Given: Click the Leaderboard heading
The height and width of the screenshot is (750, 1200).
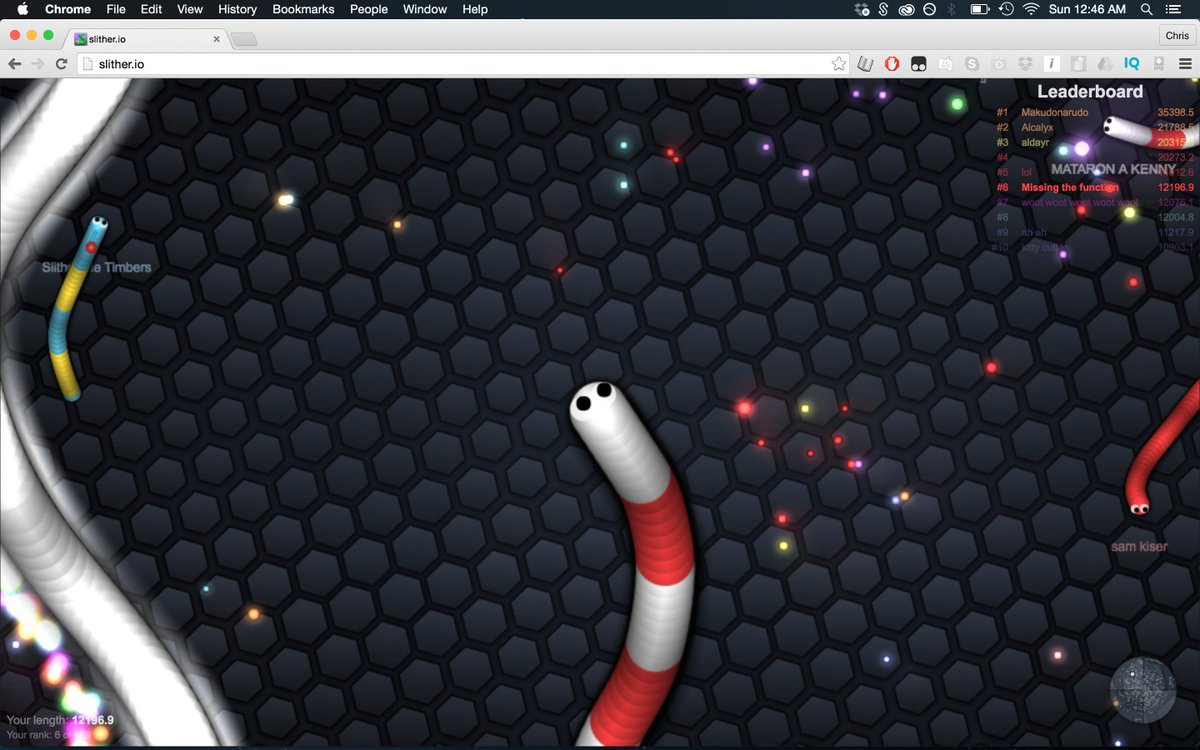Looking at the screenshot, I should pos(1090,91).
